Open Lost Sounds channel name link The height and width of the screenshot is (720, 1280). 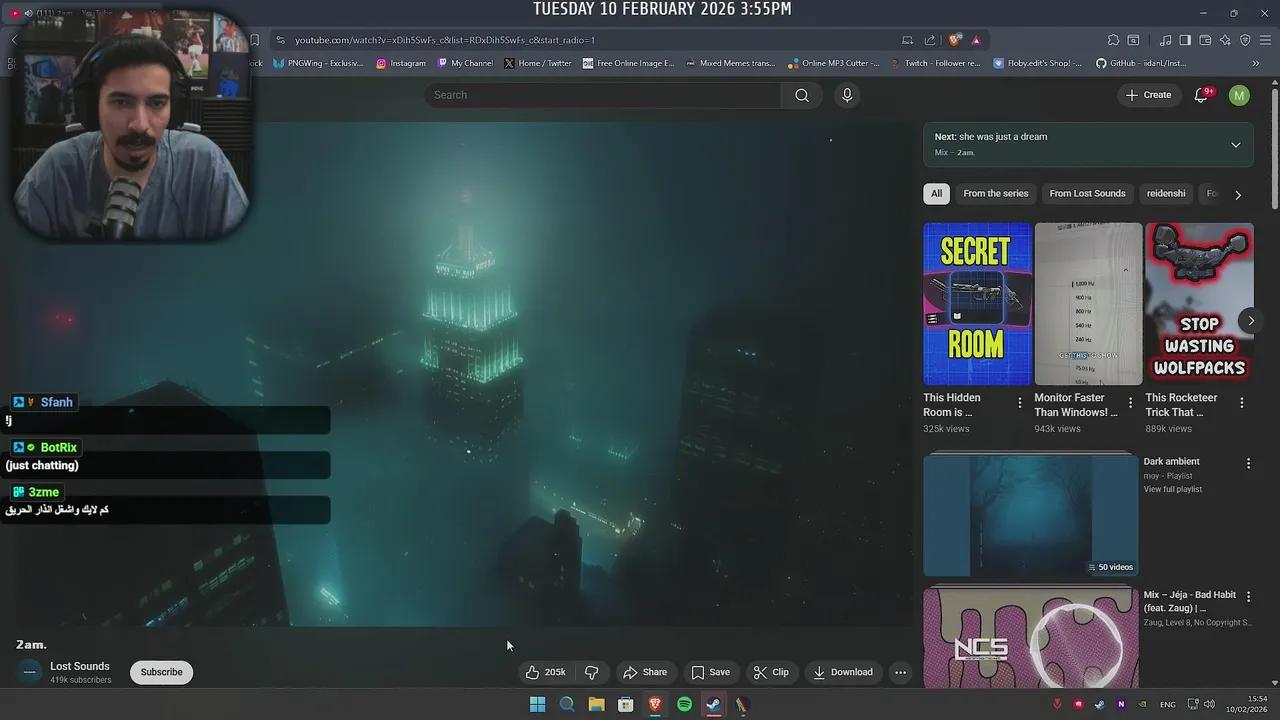click(x=80, y=666)
